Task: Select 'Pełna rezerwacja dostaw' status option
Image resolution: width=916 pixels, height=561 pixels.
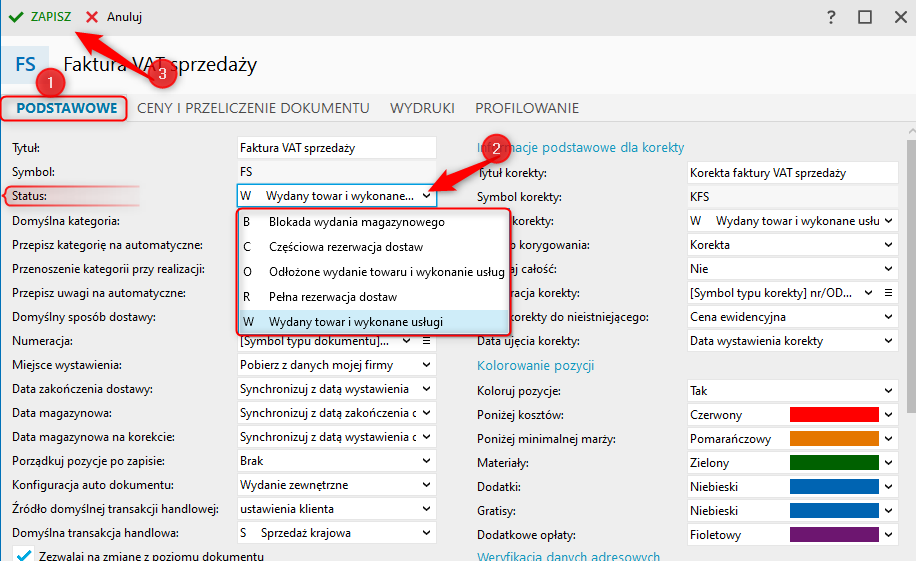Action: 333,297
